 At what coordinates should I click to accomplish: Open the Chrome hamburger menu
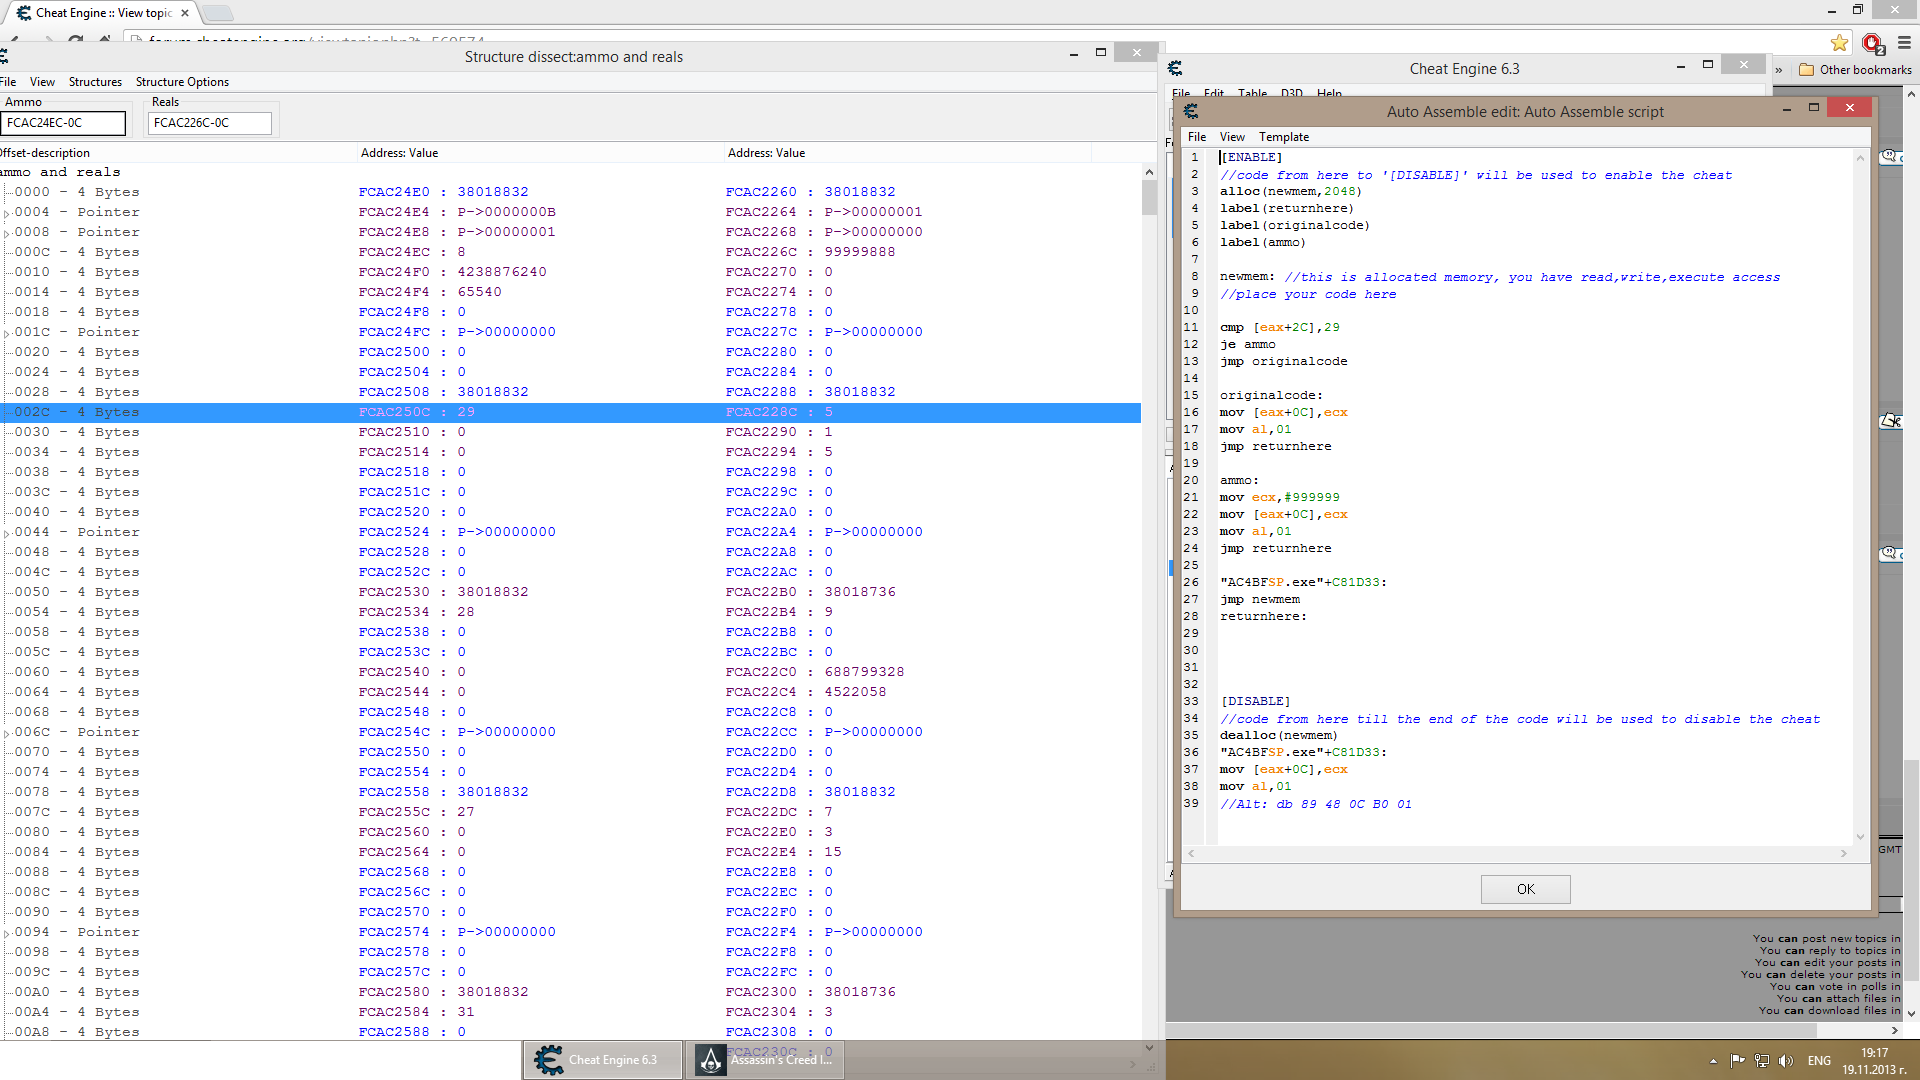click(x=1904, y=43)
